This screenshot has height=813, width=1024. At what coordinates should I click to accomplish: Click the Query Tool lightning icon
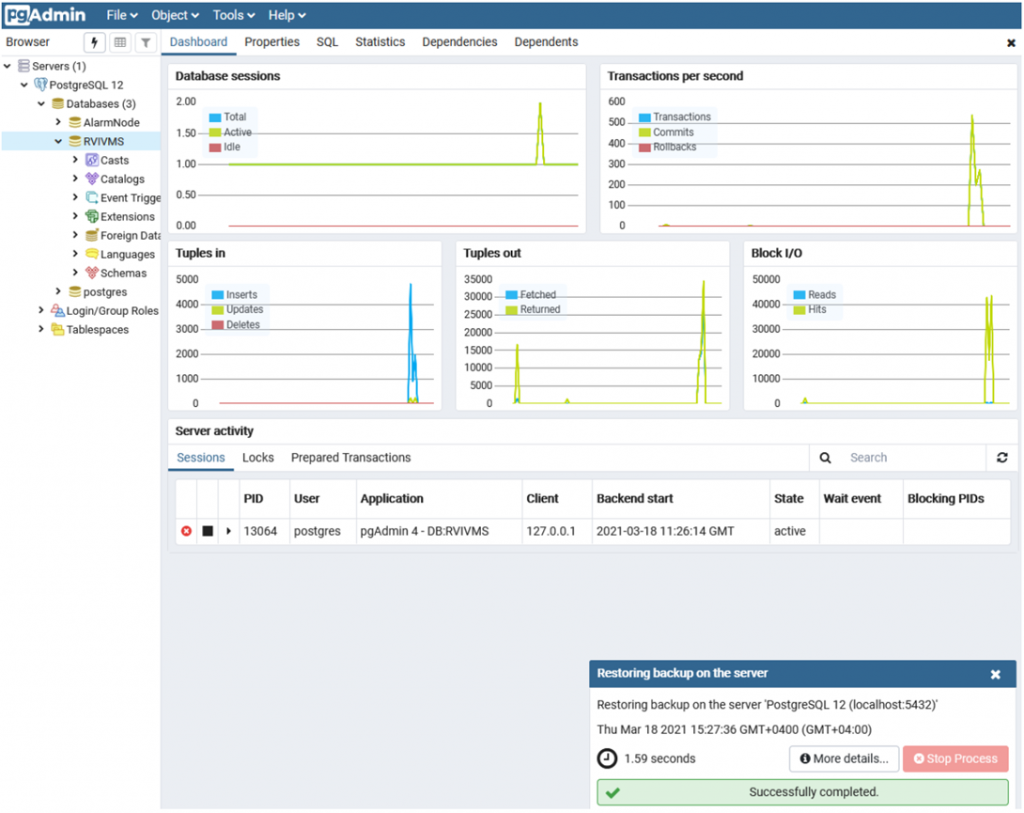coord(94,42)
